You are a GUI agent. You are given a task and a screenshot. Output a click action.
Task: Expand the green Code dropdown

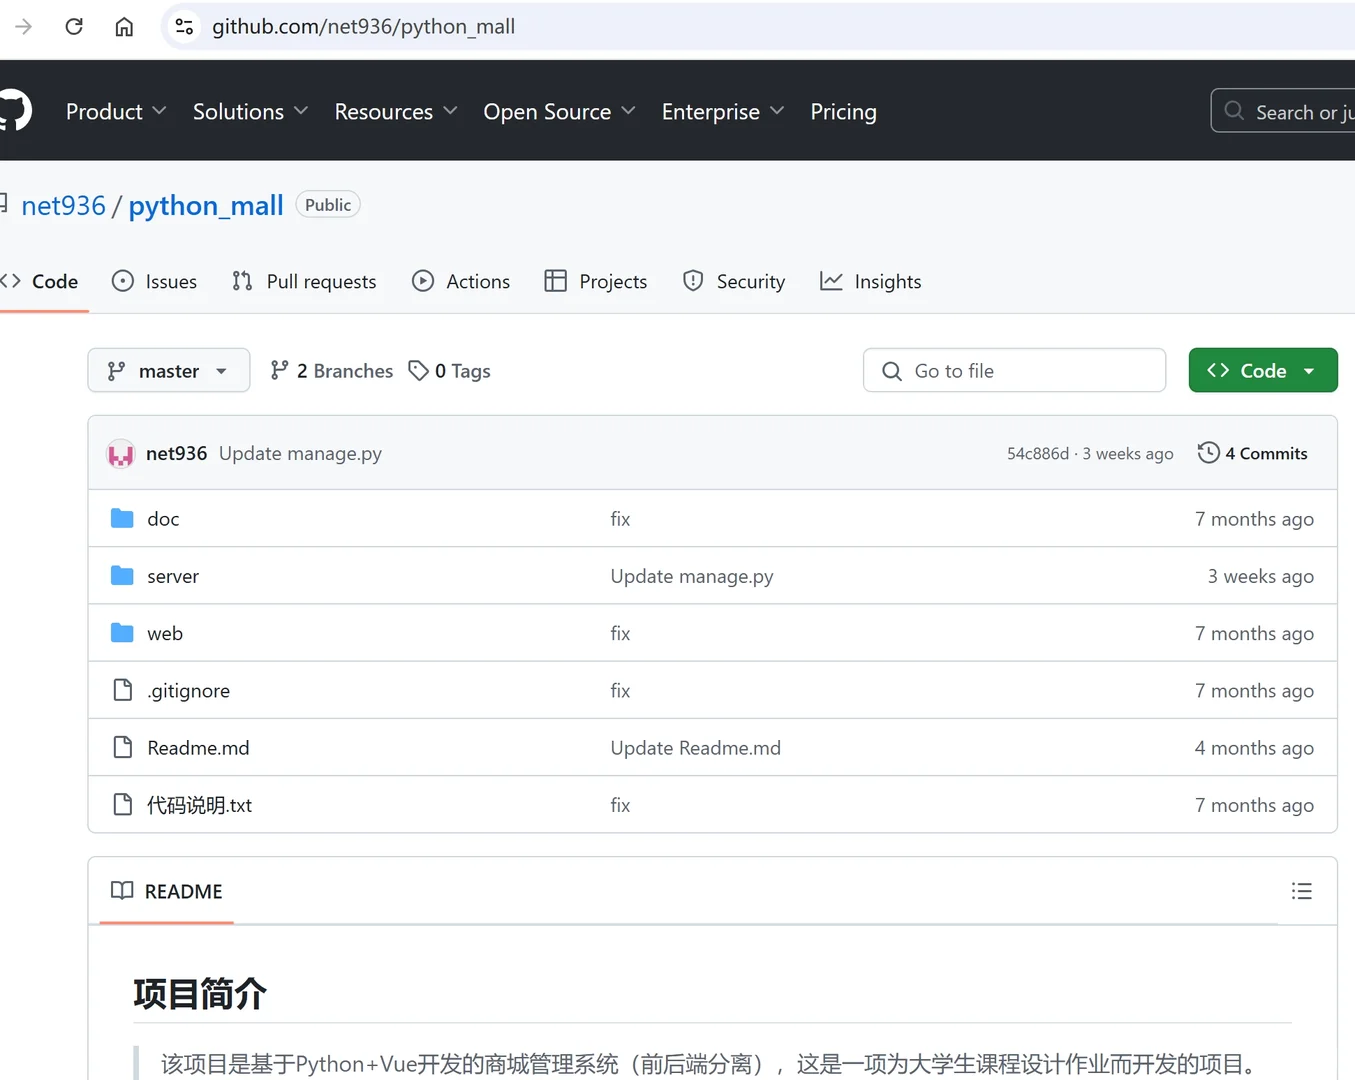pyautogui.click(x=1263, y=370)
